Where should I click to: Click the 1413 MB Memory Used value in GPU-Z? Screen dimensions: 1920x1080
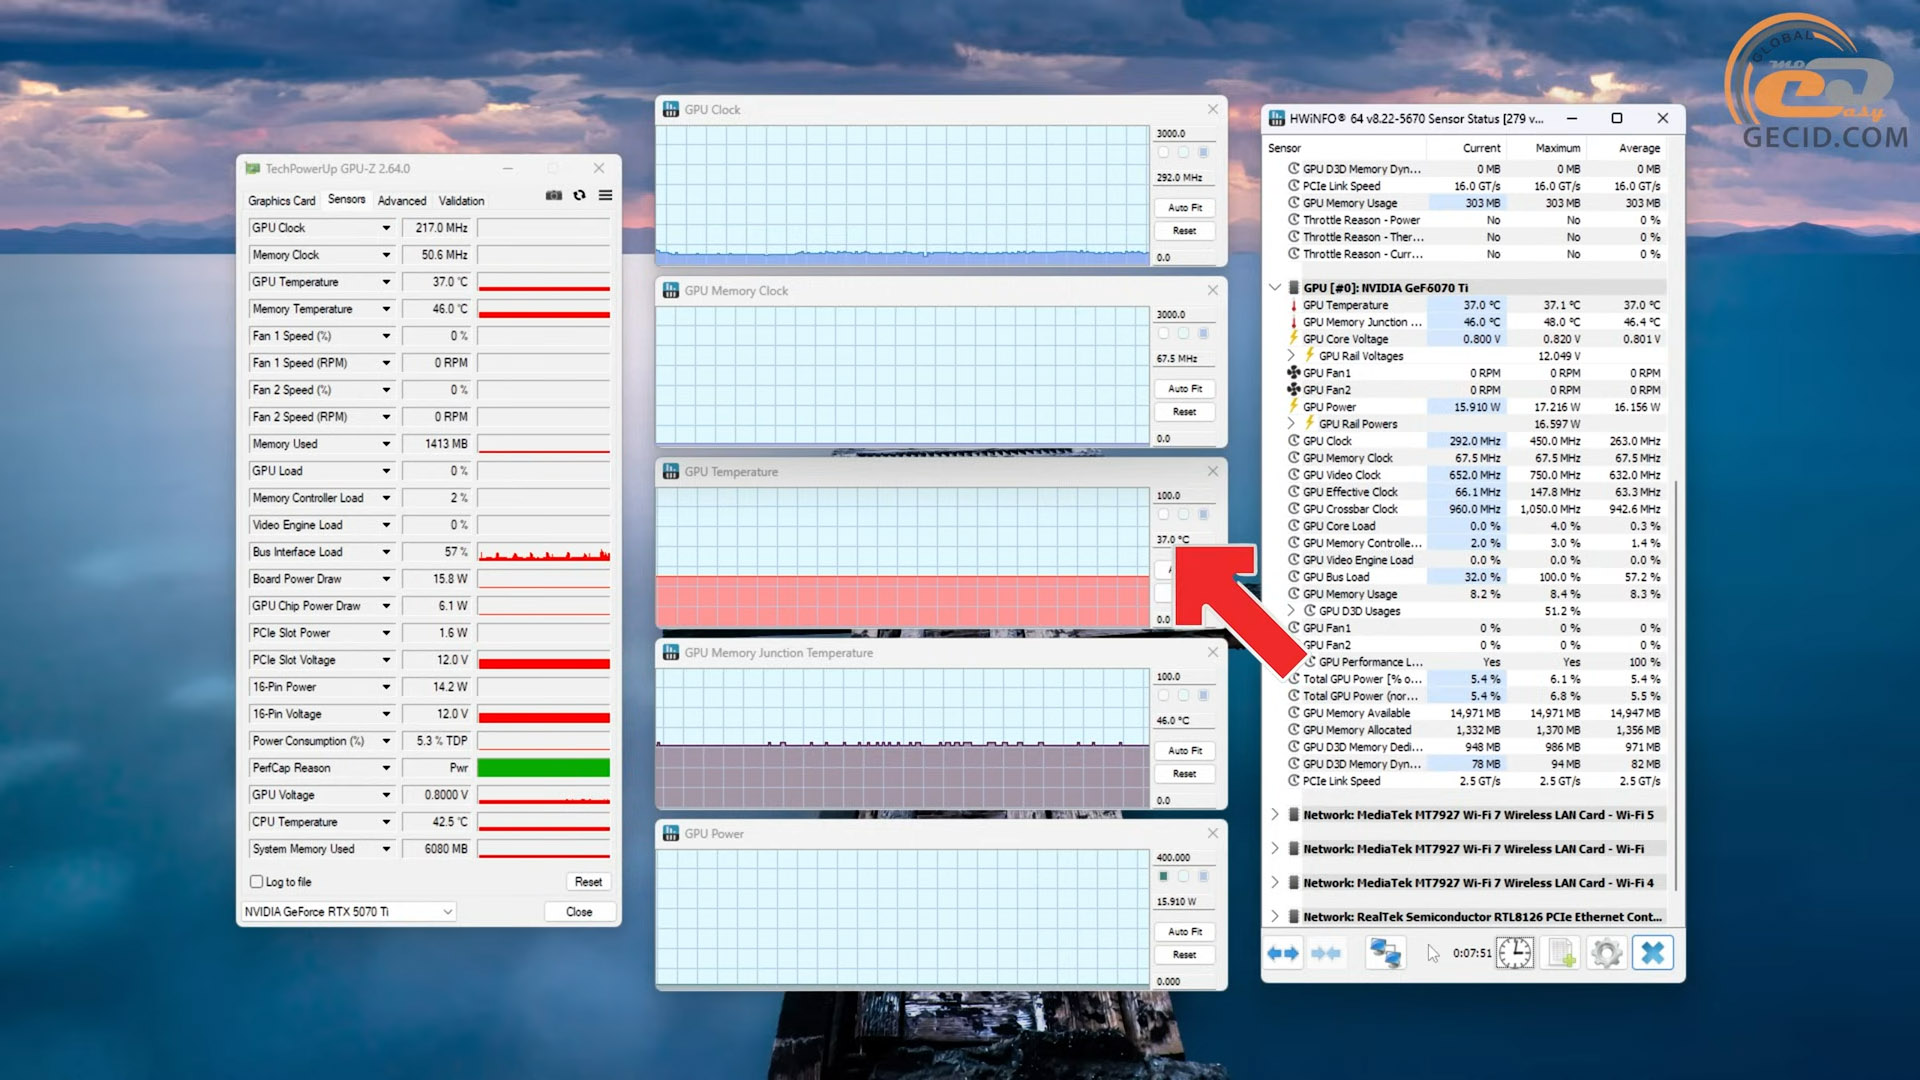coord(437,444)
